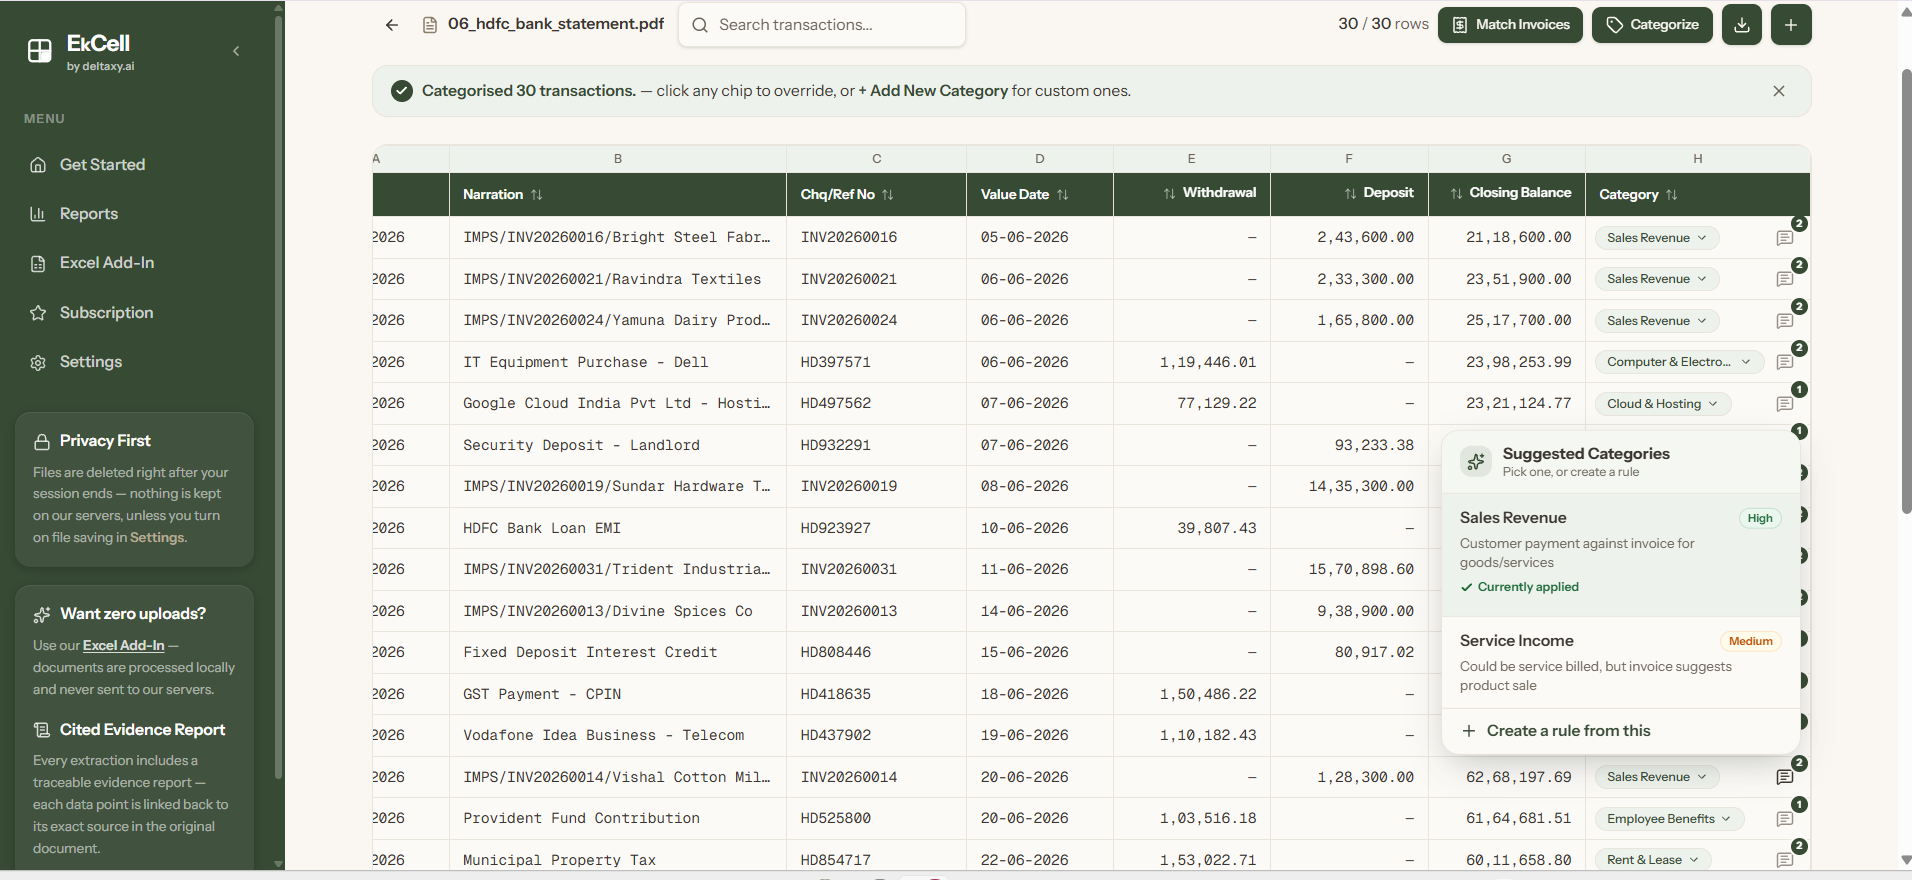Click the 06_hdfc_bank_statement.pdf filename

click(x=556, y=24)
